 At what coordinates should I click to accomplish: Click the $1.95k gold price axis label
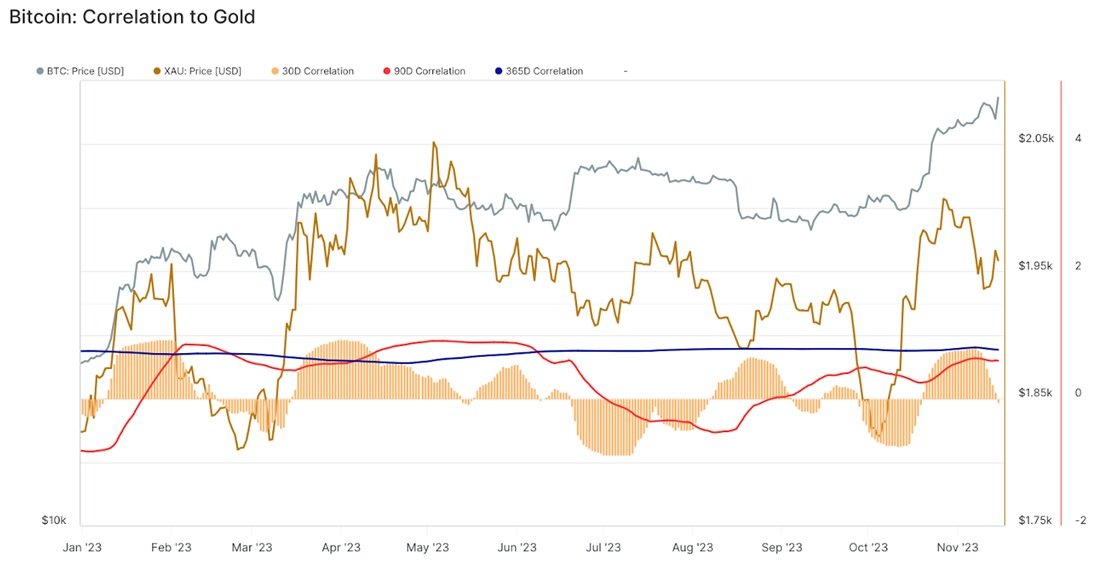coord(1036,266)
